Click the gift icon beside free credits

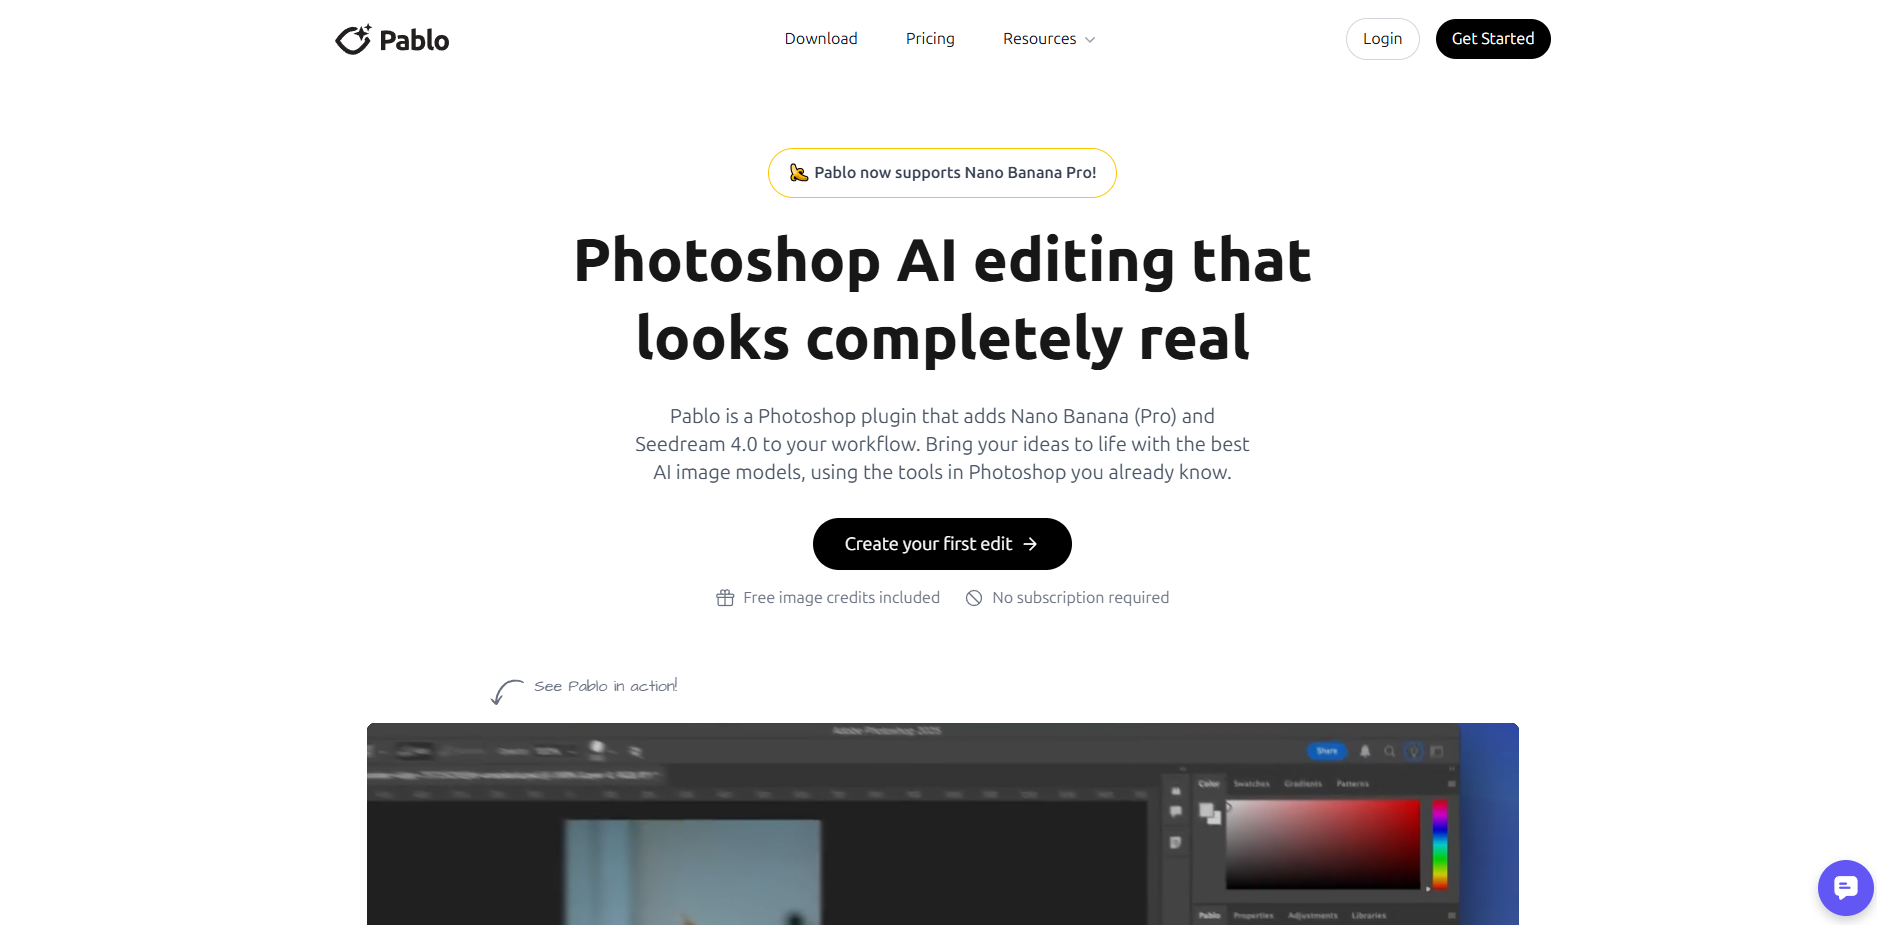point(725,598)
